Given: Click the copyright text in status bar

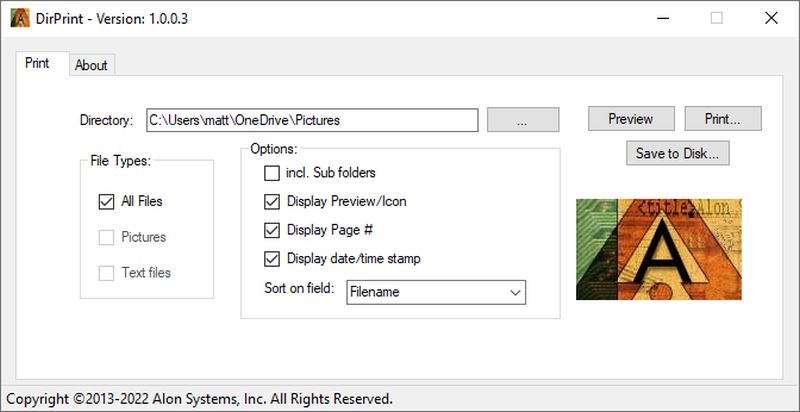Looking at the screenshot, I should 199,398.
